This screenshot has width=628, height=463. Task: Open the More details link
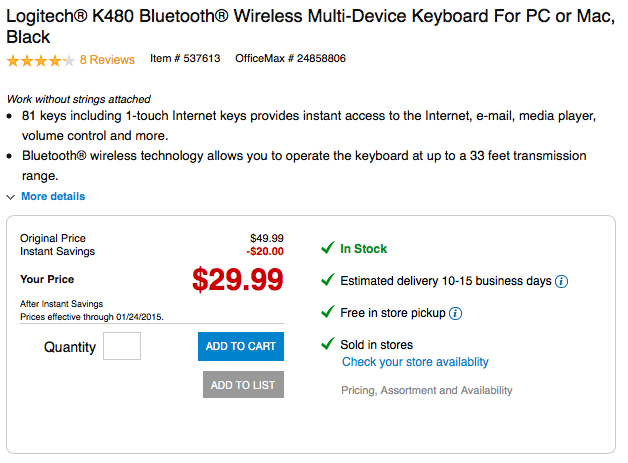(53, 196)
